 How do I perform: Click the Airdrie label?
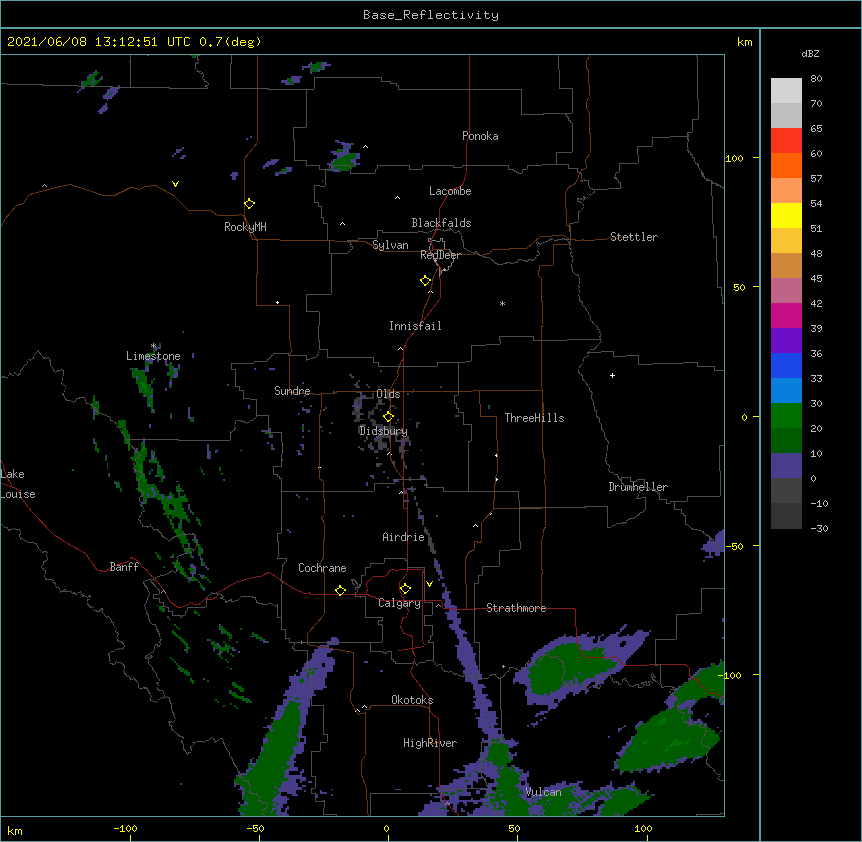(404, 537)
